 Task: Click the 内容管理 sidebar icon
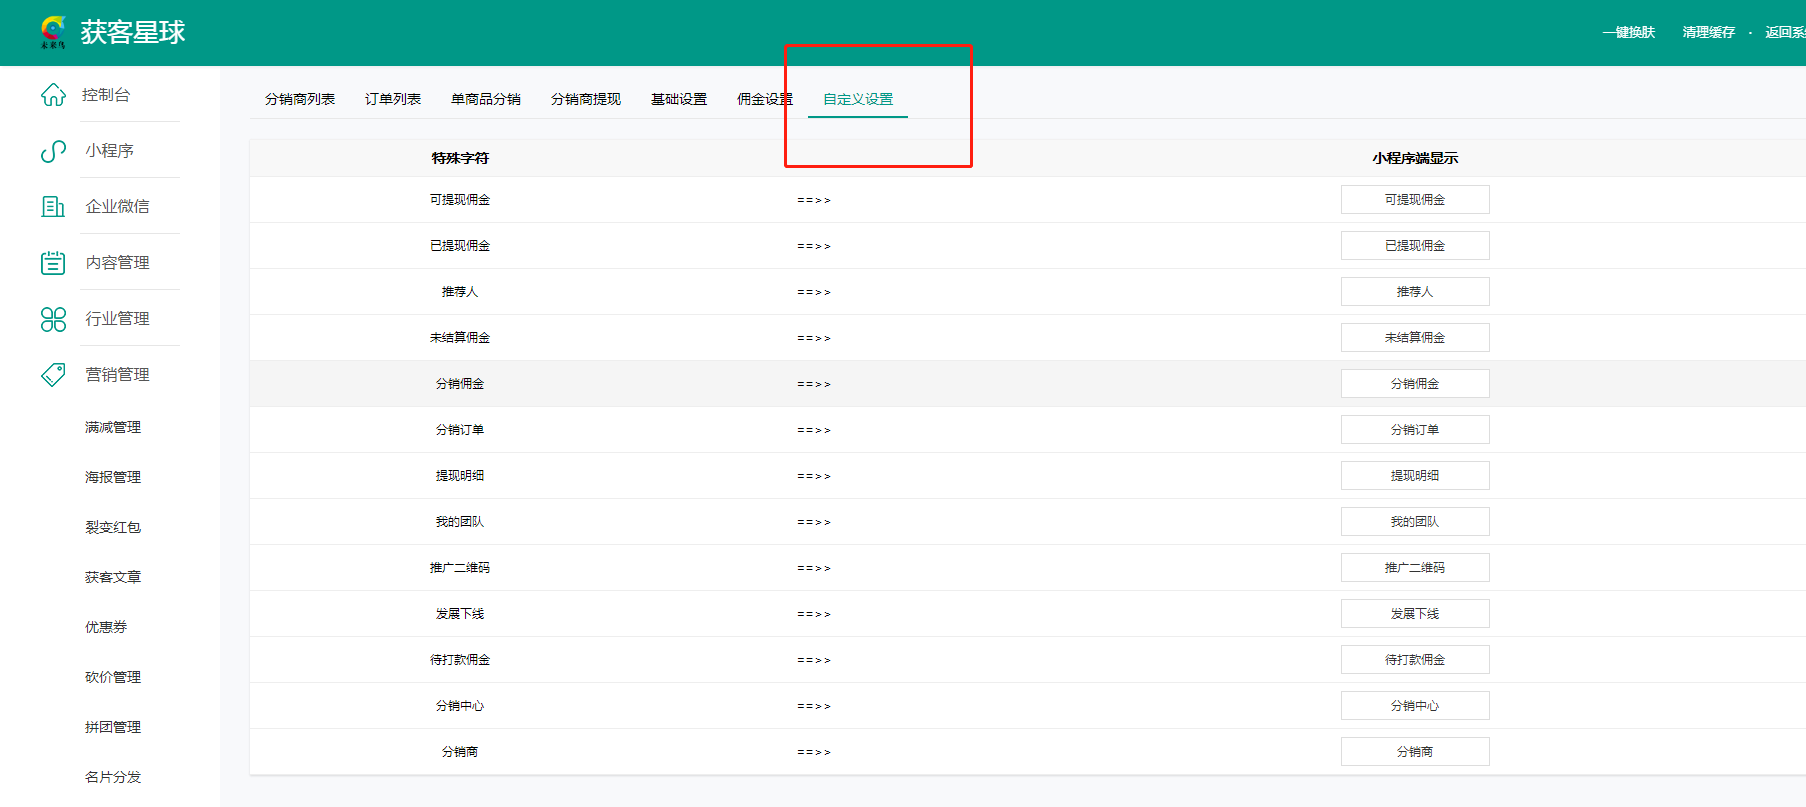(53, 263)
